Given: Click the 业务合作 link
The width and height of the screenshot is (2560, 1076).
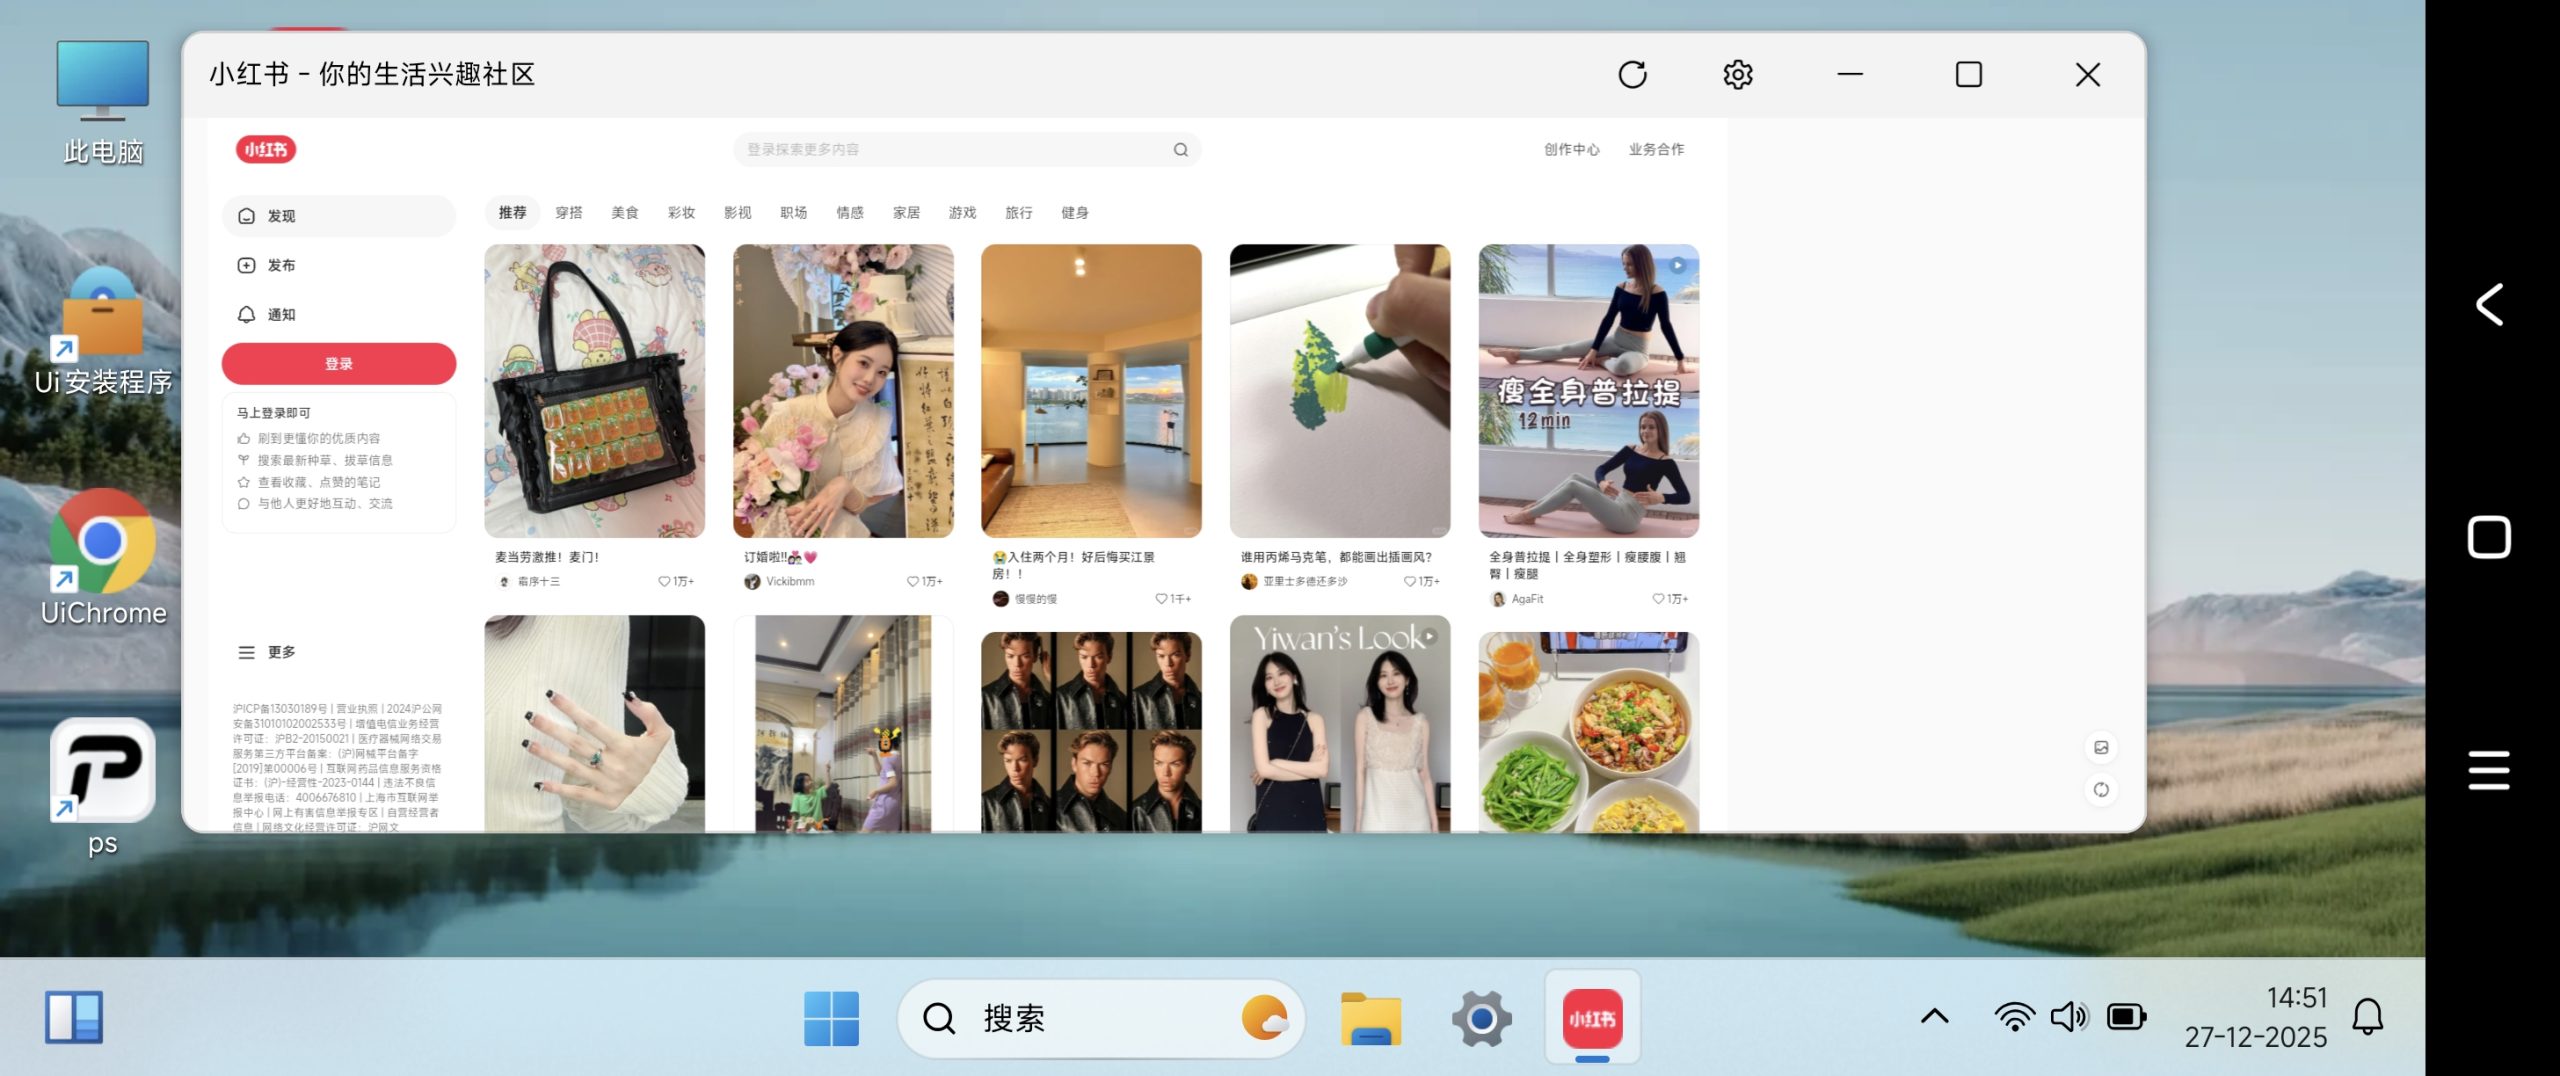Looking at the screenshot, I should pos(1656,150).
